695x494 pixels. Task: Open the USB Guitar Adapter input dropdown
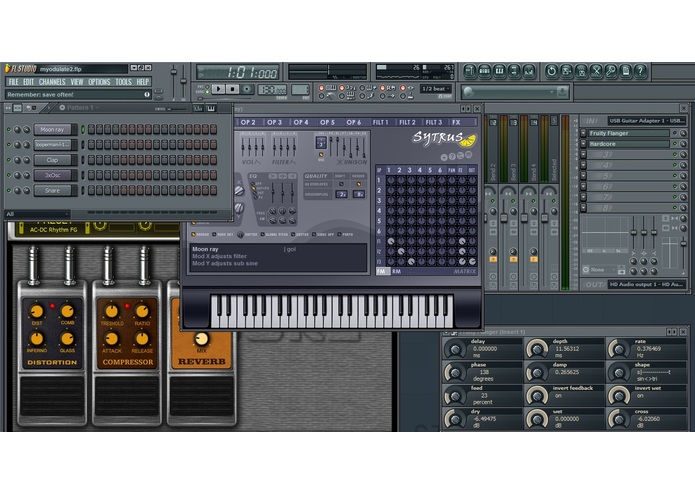point(647,121)
